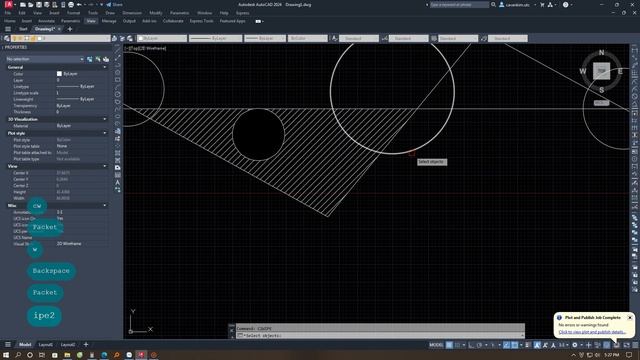The image size is (640, 360).
Task: Open the Modify menu
Action: click(x=156, y=13)
